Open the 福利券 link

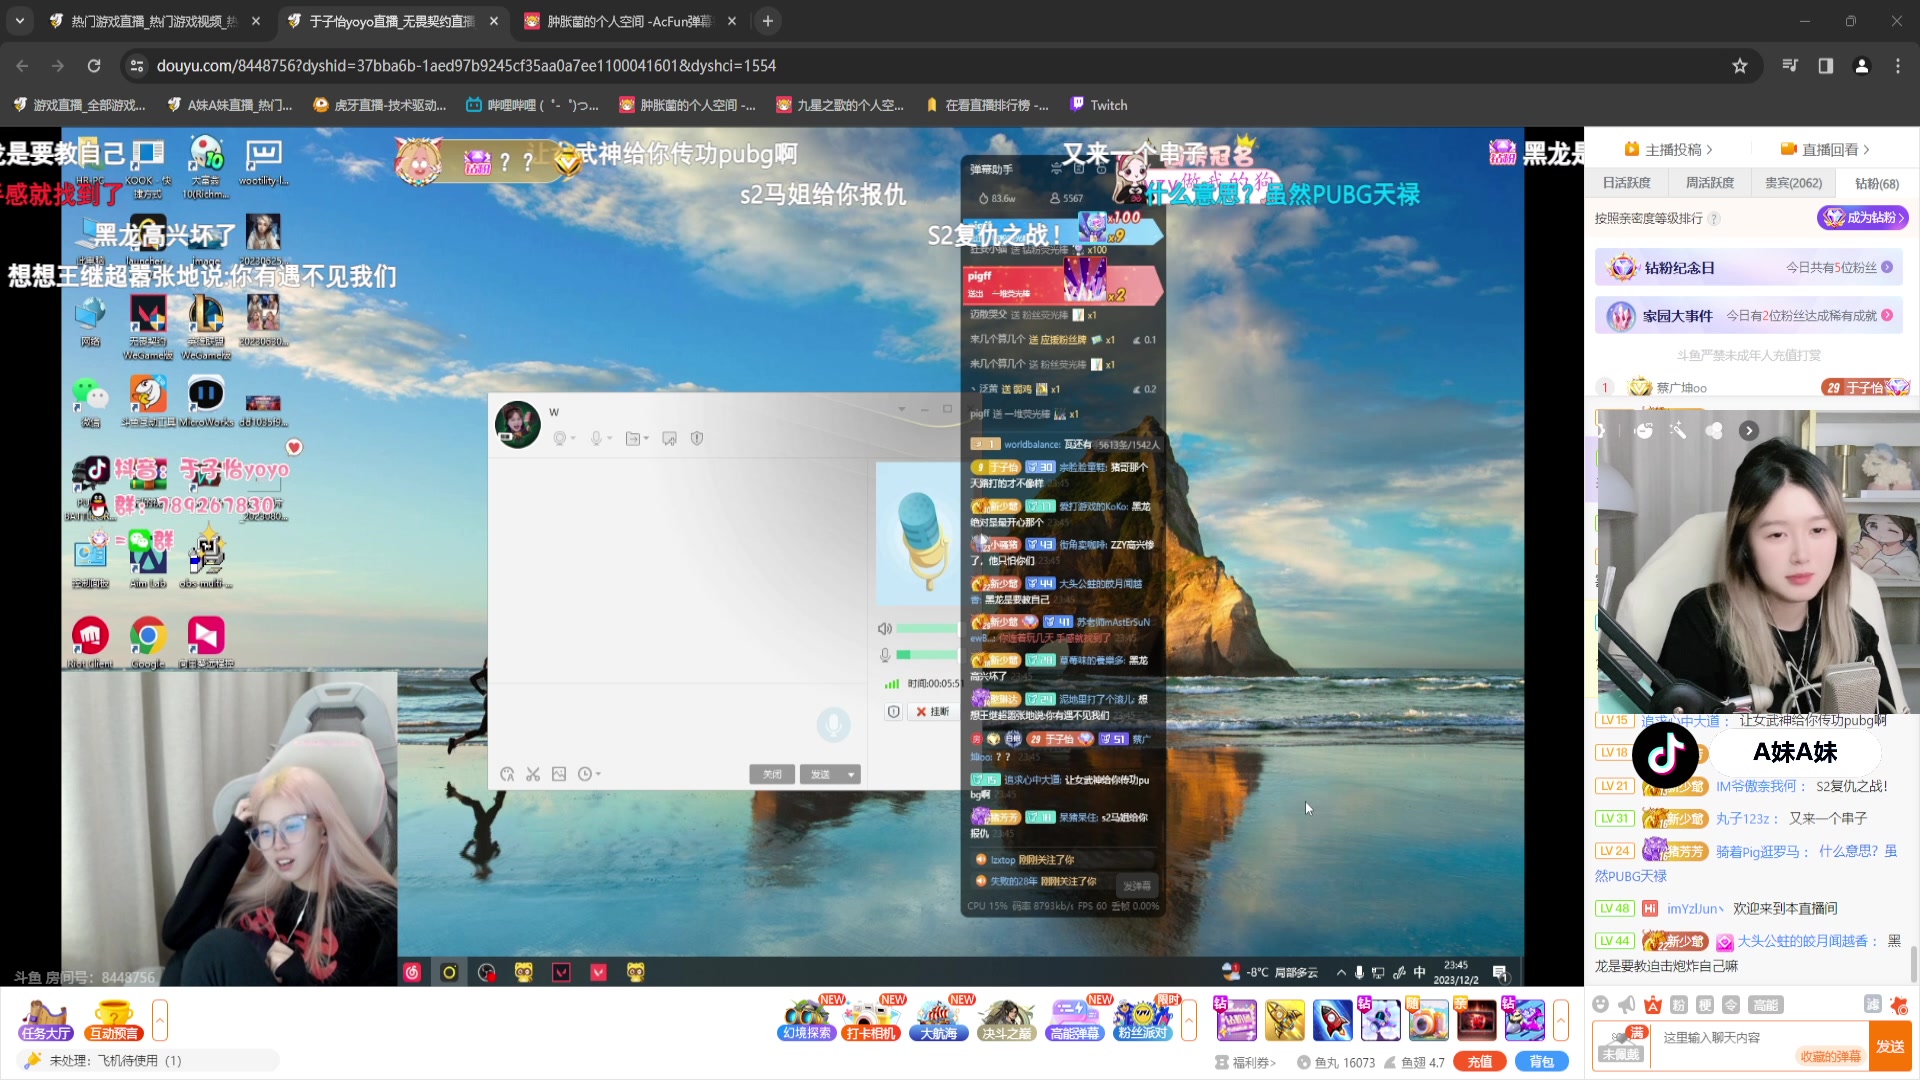coord(1246,1063)
